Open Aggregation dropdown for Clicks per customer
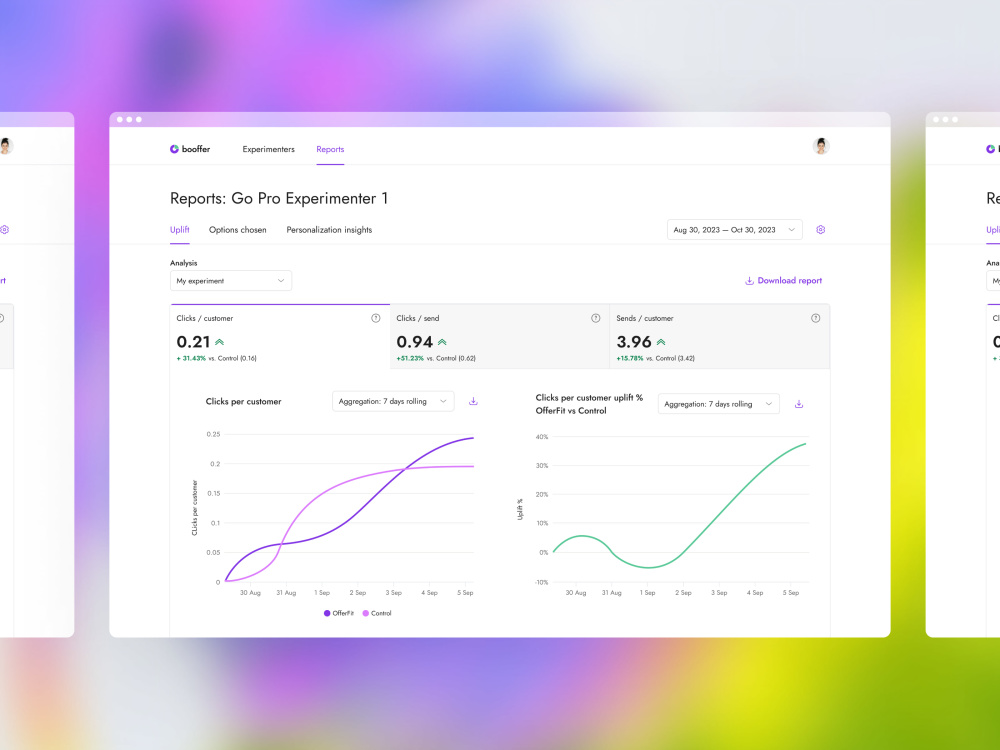1000x750 pixels. tap(393, 401)
